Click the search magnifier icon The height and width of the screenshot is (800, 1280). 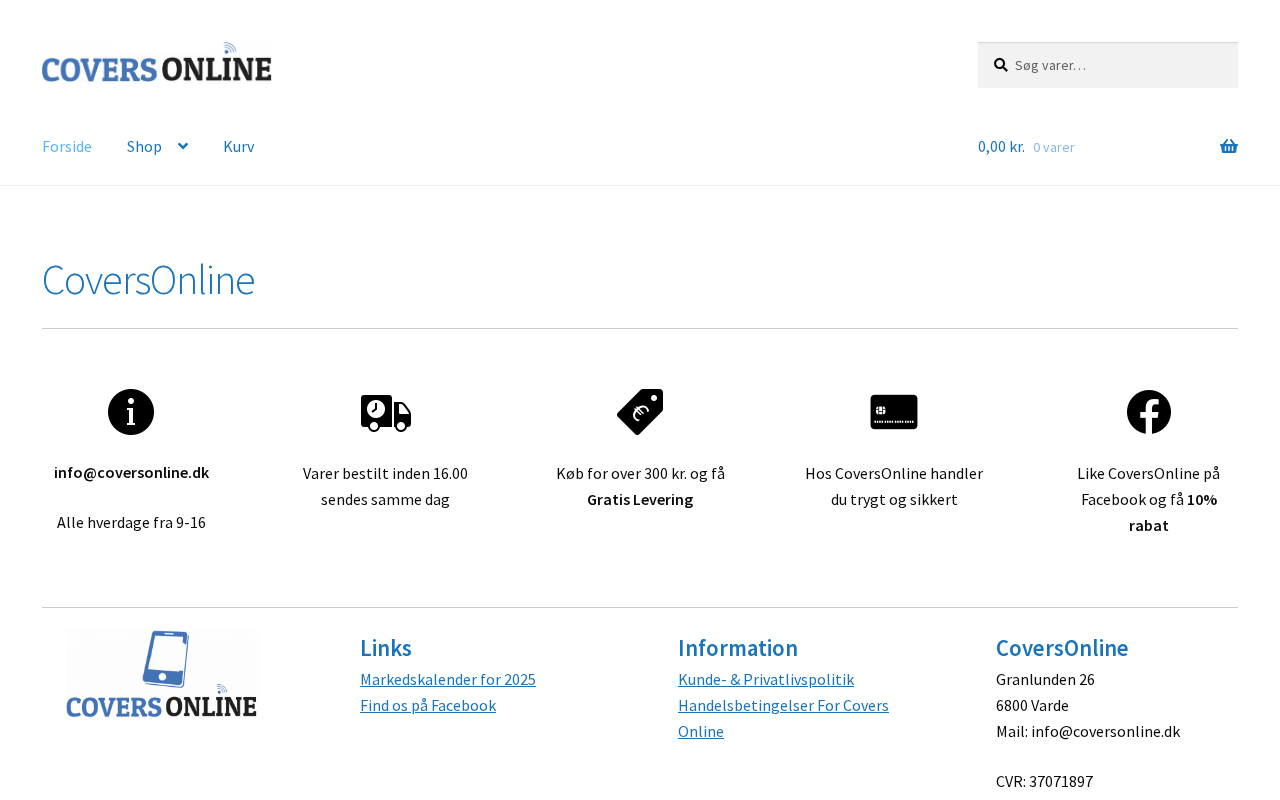[x=1000, y=65]
